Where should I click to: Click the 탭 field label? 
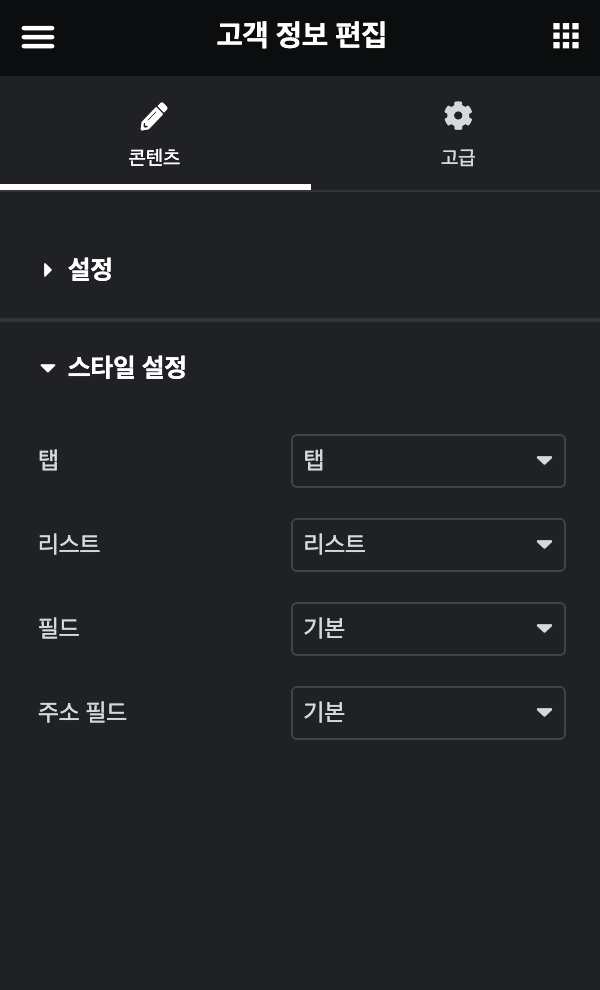(48, 461)
